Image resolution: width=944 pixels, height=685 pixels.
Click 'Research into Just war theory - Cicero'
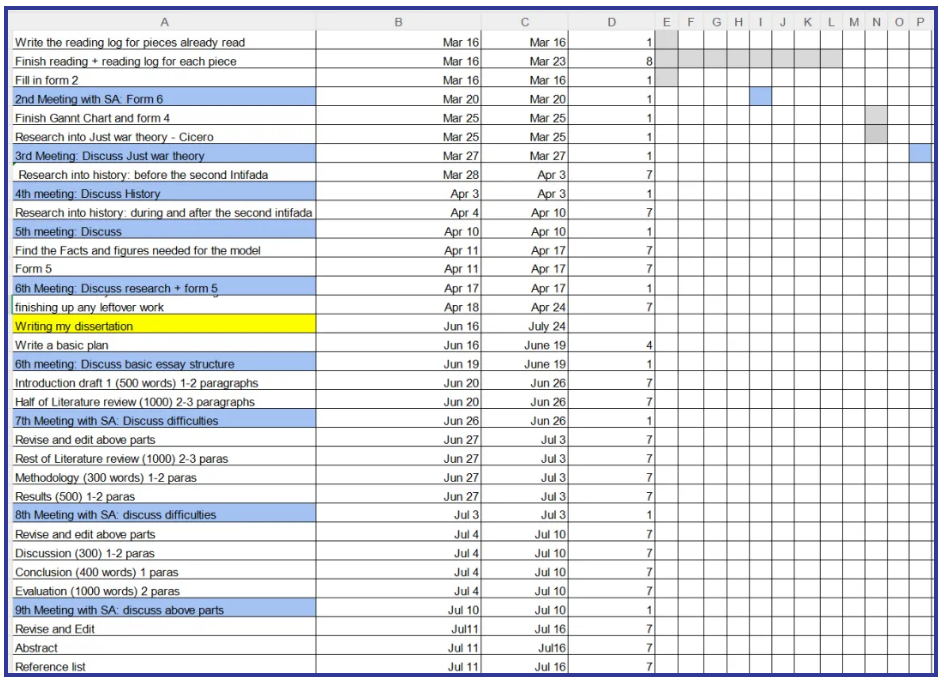click(x=164, y=137)
